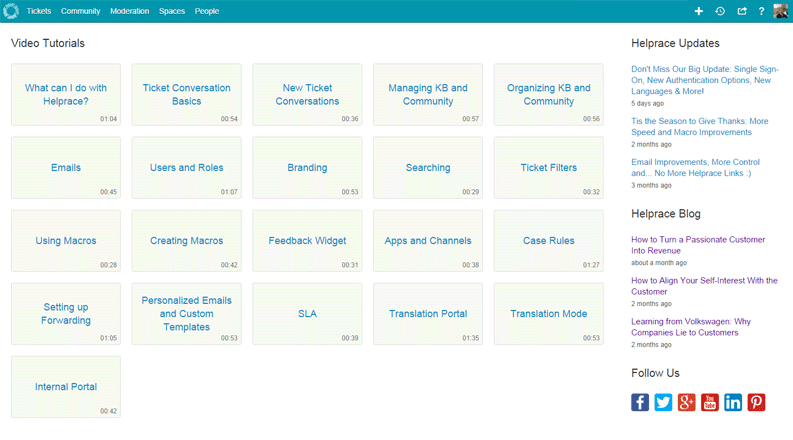Open the YouTube icon

[x=710, y=403]
